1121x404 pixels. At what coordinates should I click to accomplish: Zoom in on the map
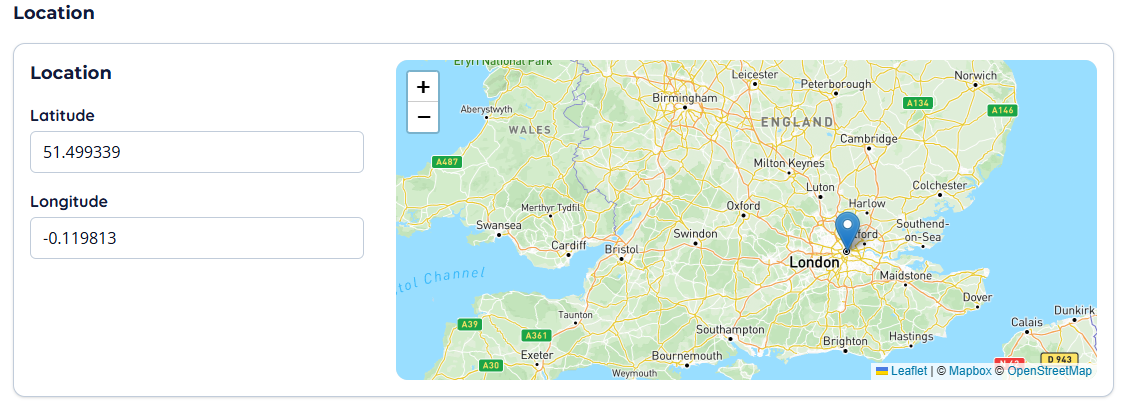pyautogui.click(x=423, y=87)
